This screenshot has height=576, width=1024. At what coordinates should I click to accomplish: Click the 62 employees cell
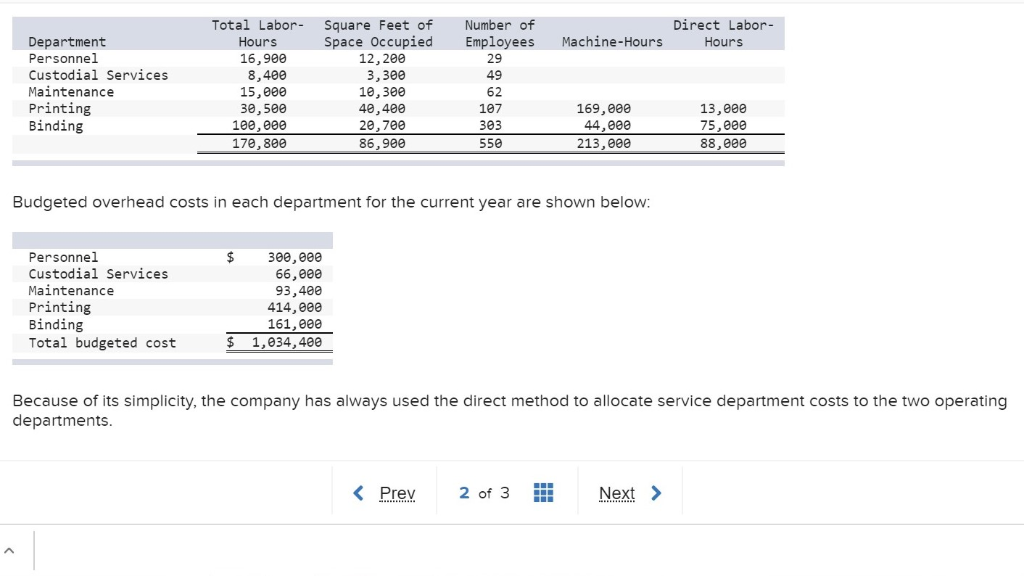(494, 92)
